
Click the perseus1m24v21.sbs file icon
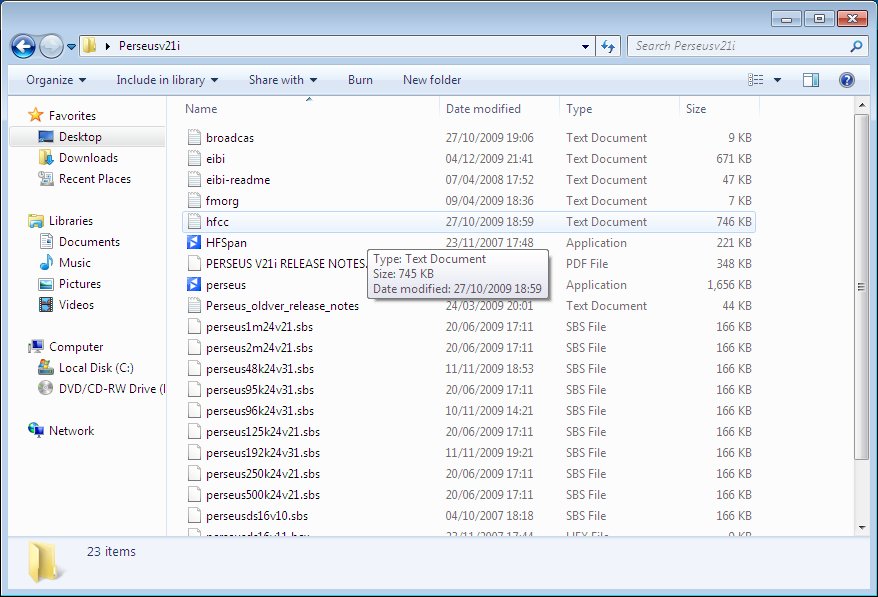tap(194, 327)
